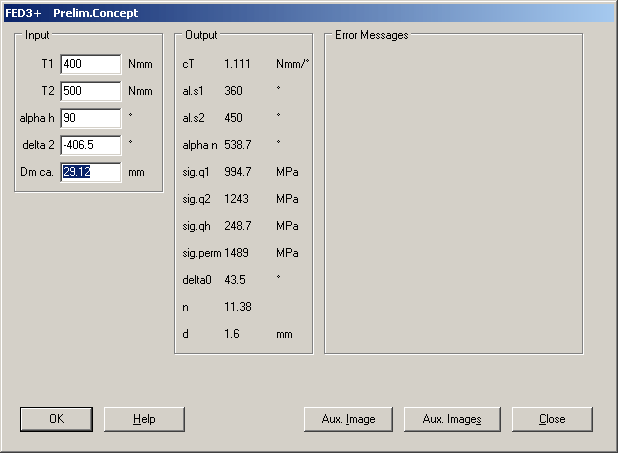Click the cT output value 1.111
This screenshot has width=618, height=453.
click(237, 63)
